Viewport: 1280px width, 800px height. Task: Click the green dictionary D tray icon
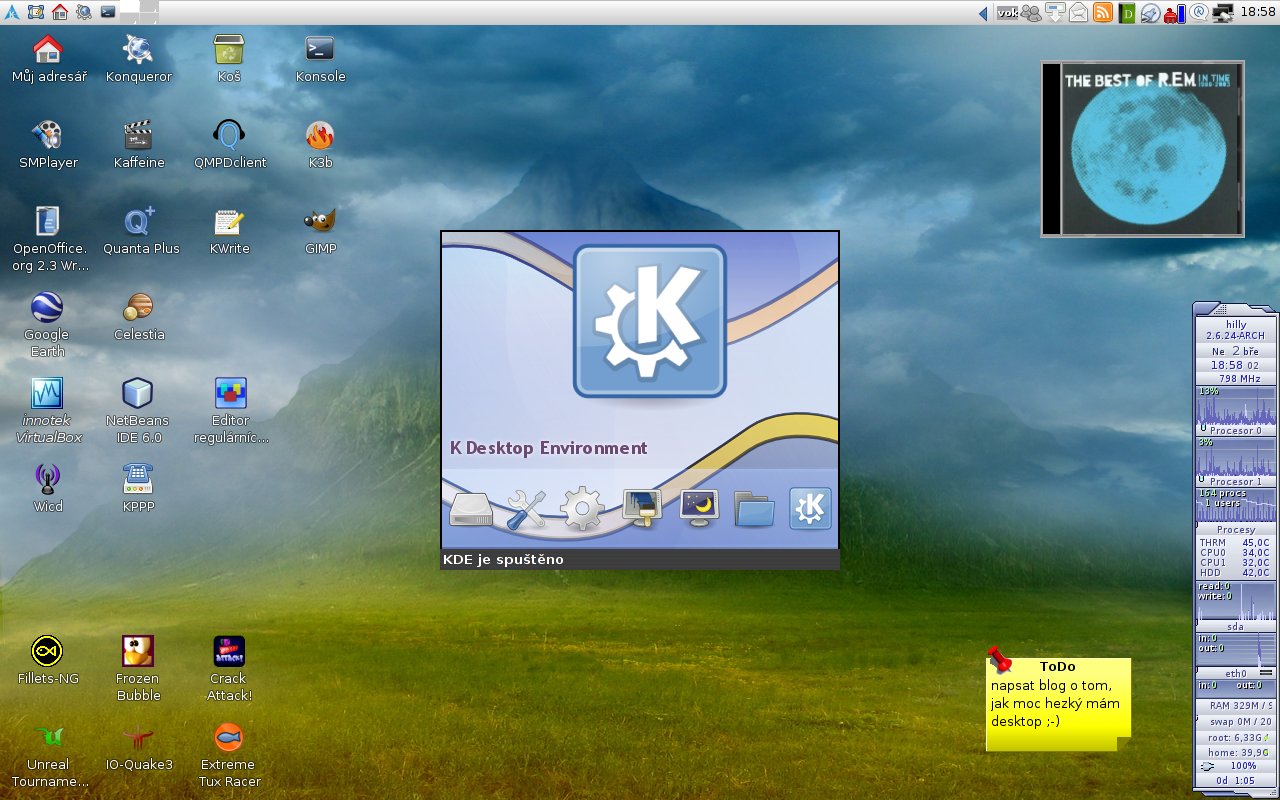[1127, 13]
